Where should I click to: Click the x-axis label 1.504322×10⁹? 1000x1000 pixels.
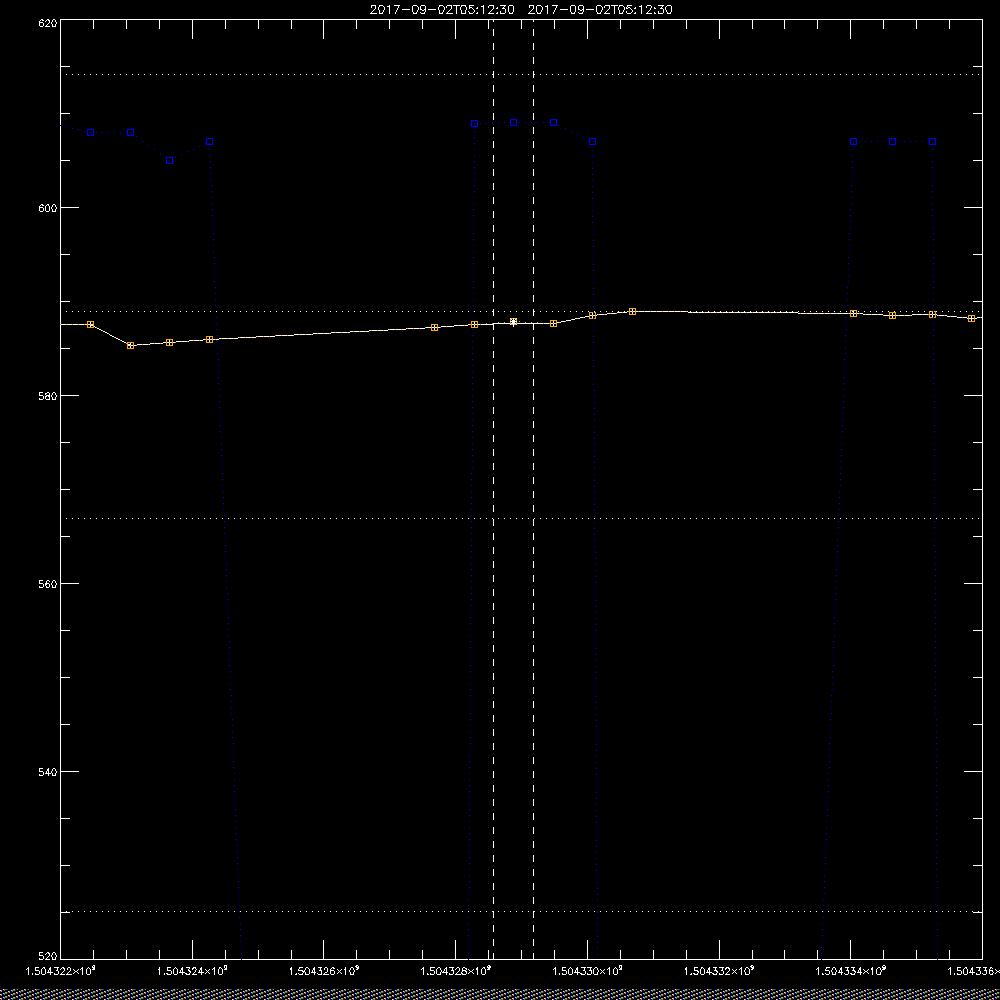tap(61, 971)
